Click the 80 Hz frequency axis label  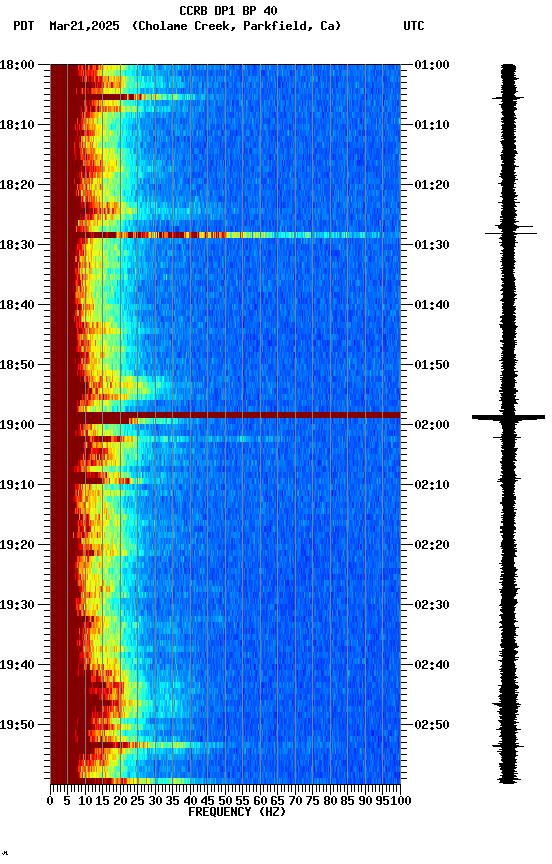point(330,801)
